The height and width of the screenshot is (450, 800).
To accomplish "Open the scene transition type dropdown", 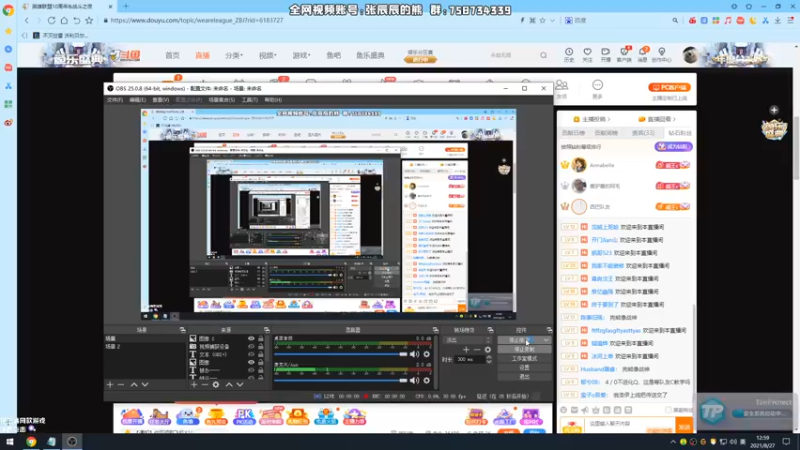I will click(467, 340).
